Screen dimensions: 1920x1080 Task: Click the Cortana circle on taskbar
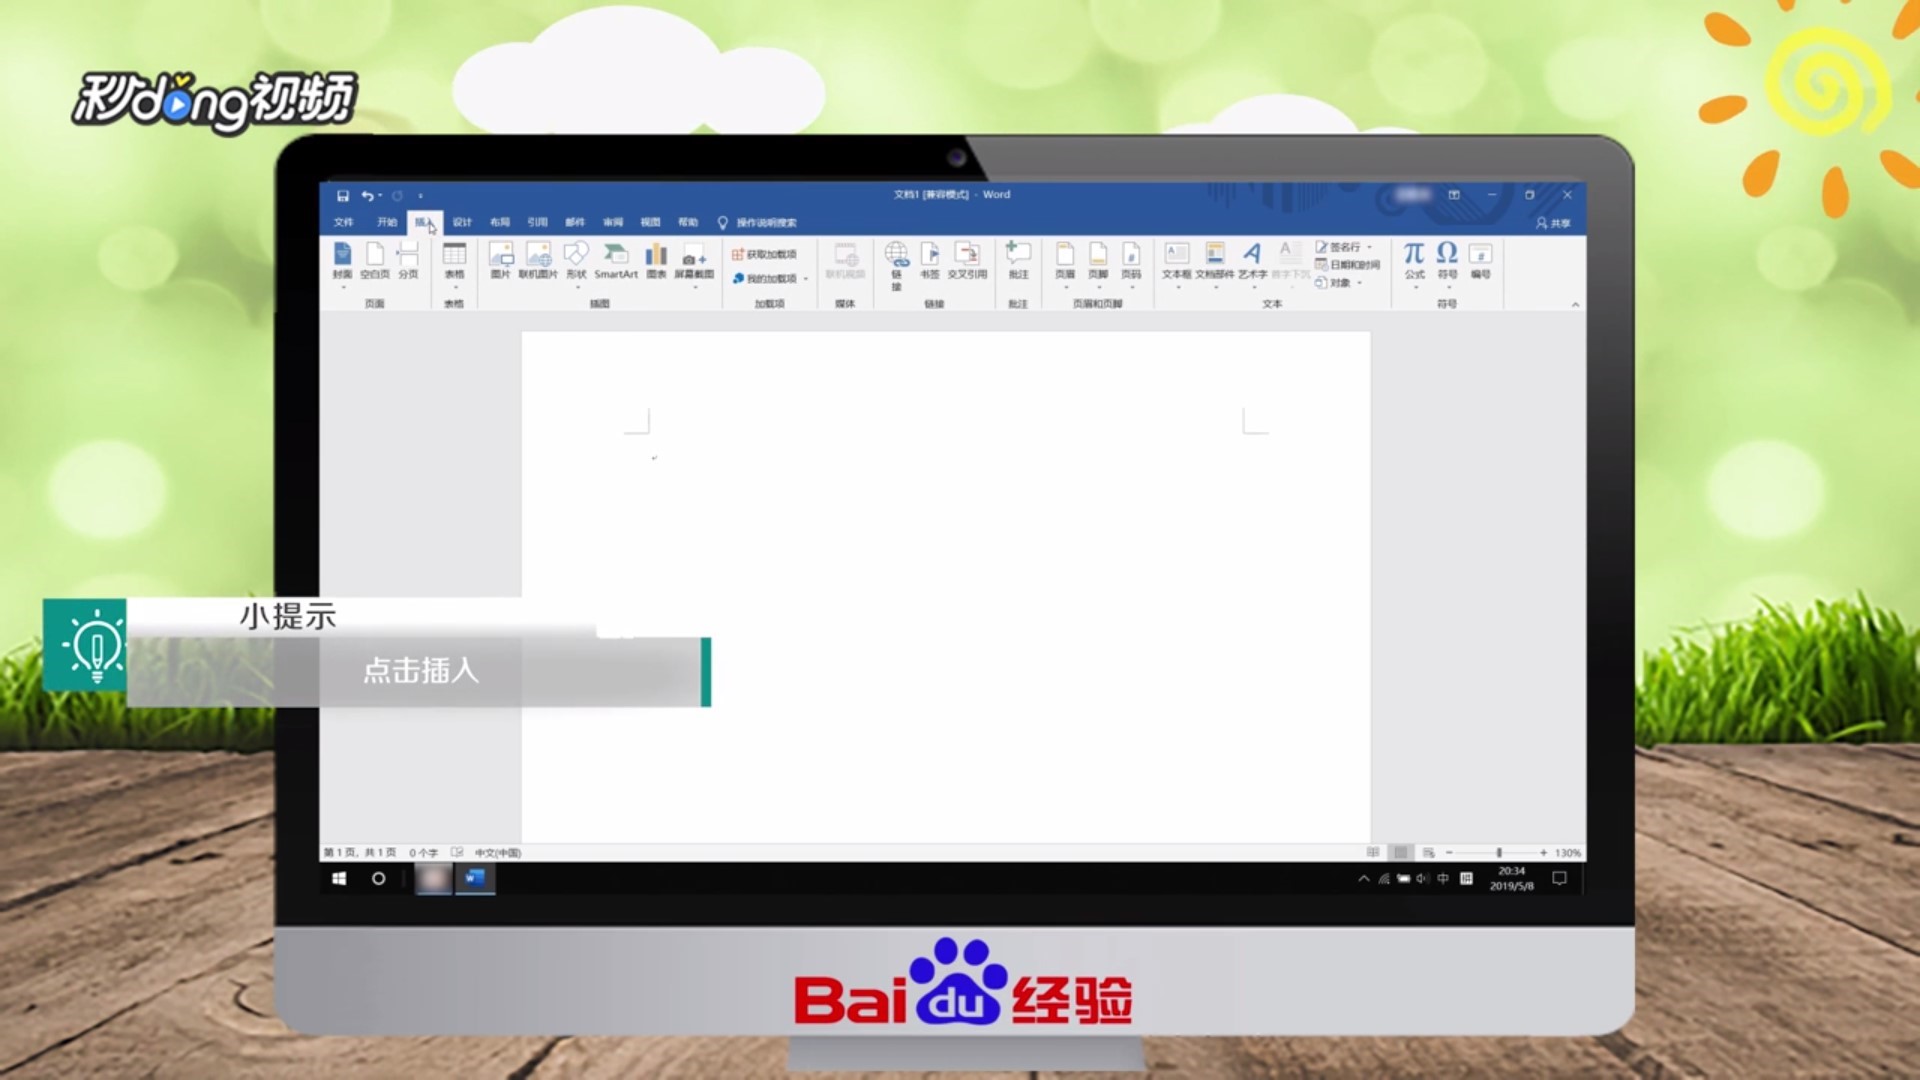click(378, 879)
